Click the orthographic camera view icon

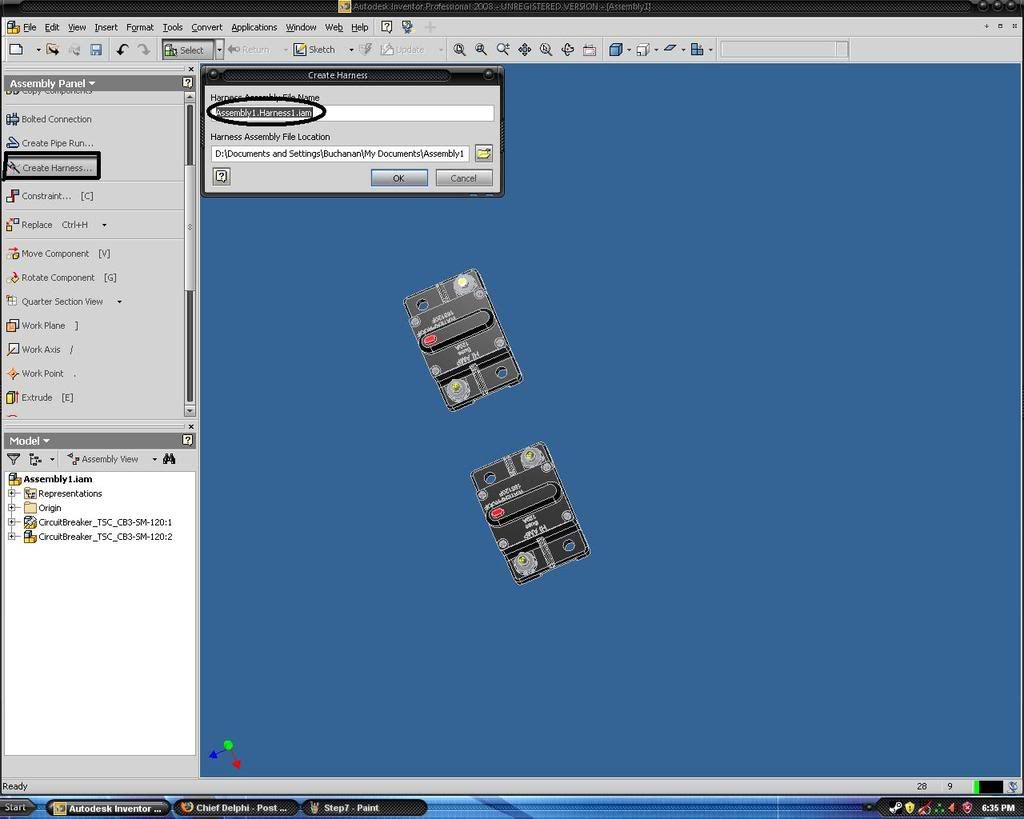[x=643, y=50]
